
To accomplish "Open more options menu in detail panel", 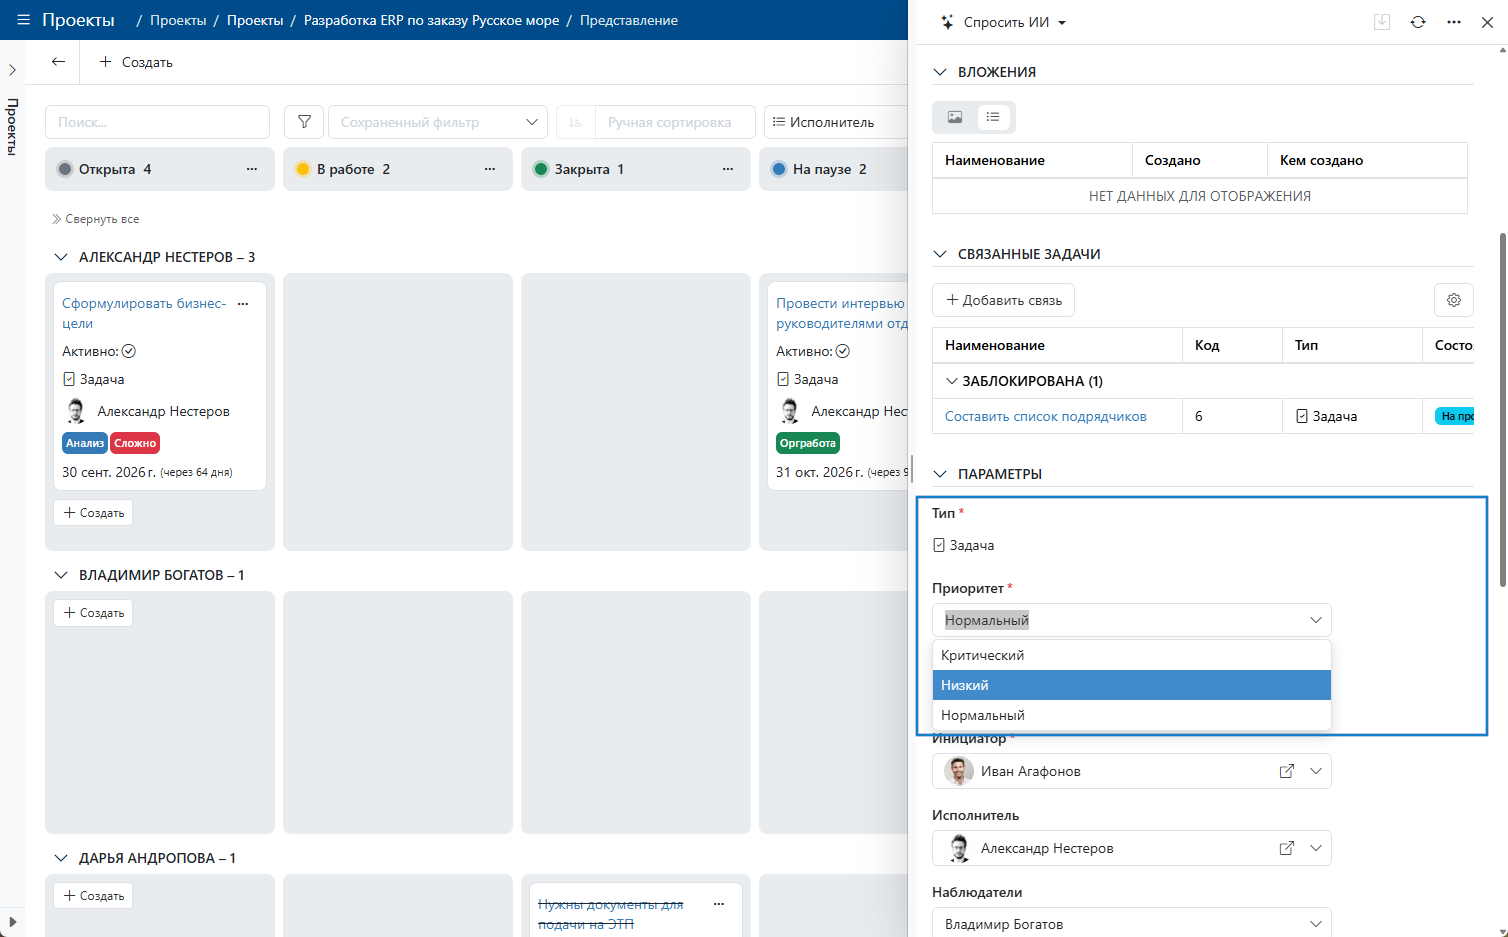I will point(1454,22).
